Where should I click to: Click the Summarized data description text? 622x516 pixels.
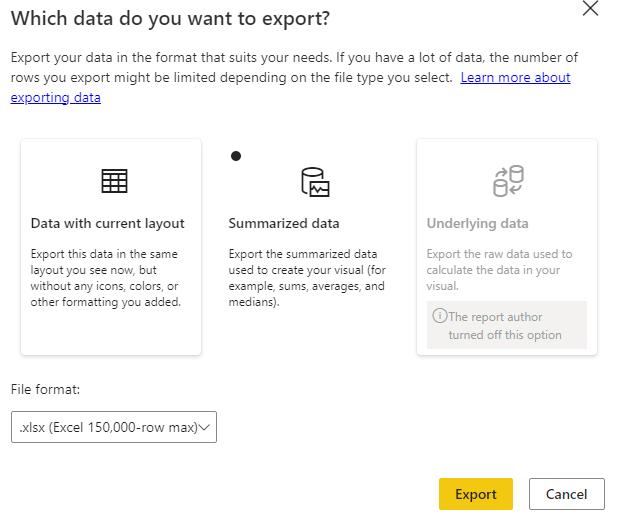[307, 278]
